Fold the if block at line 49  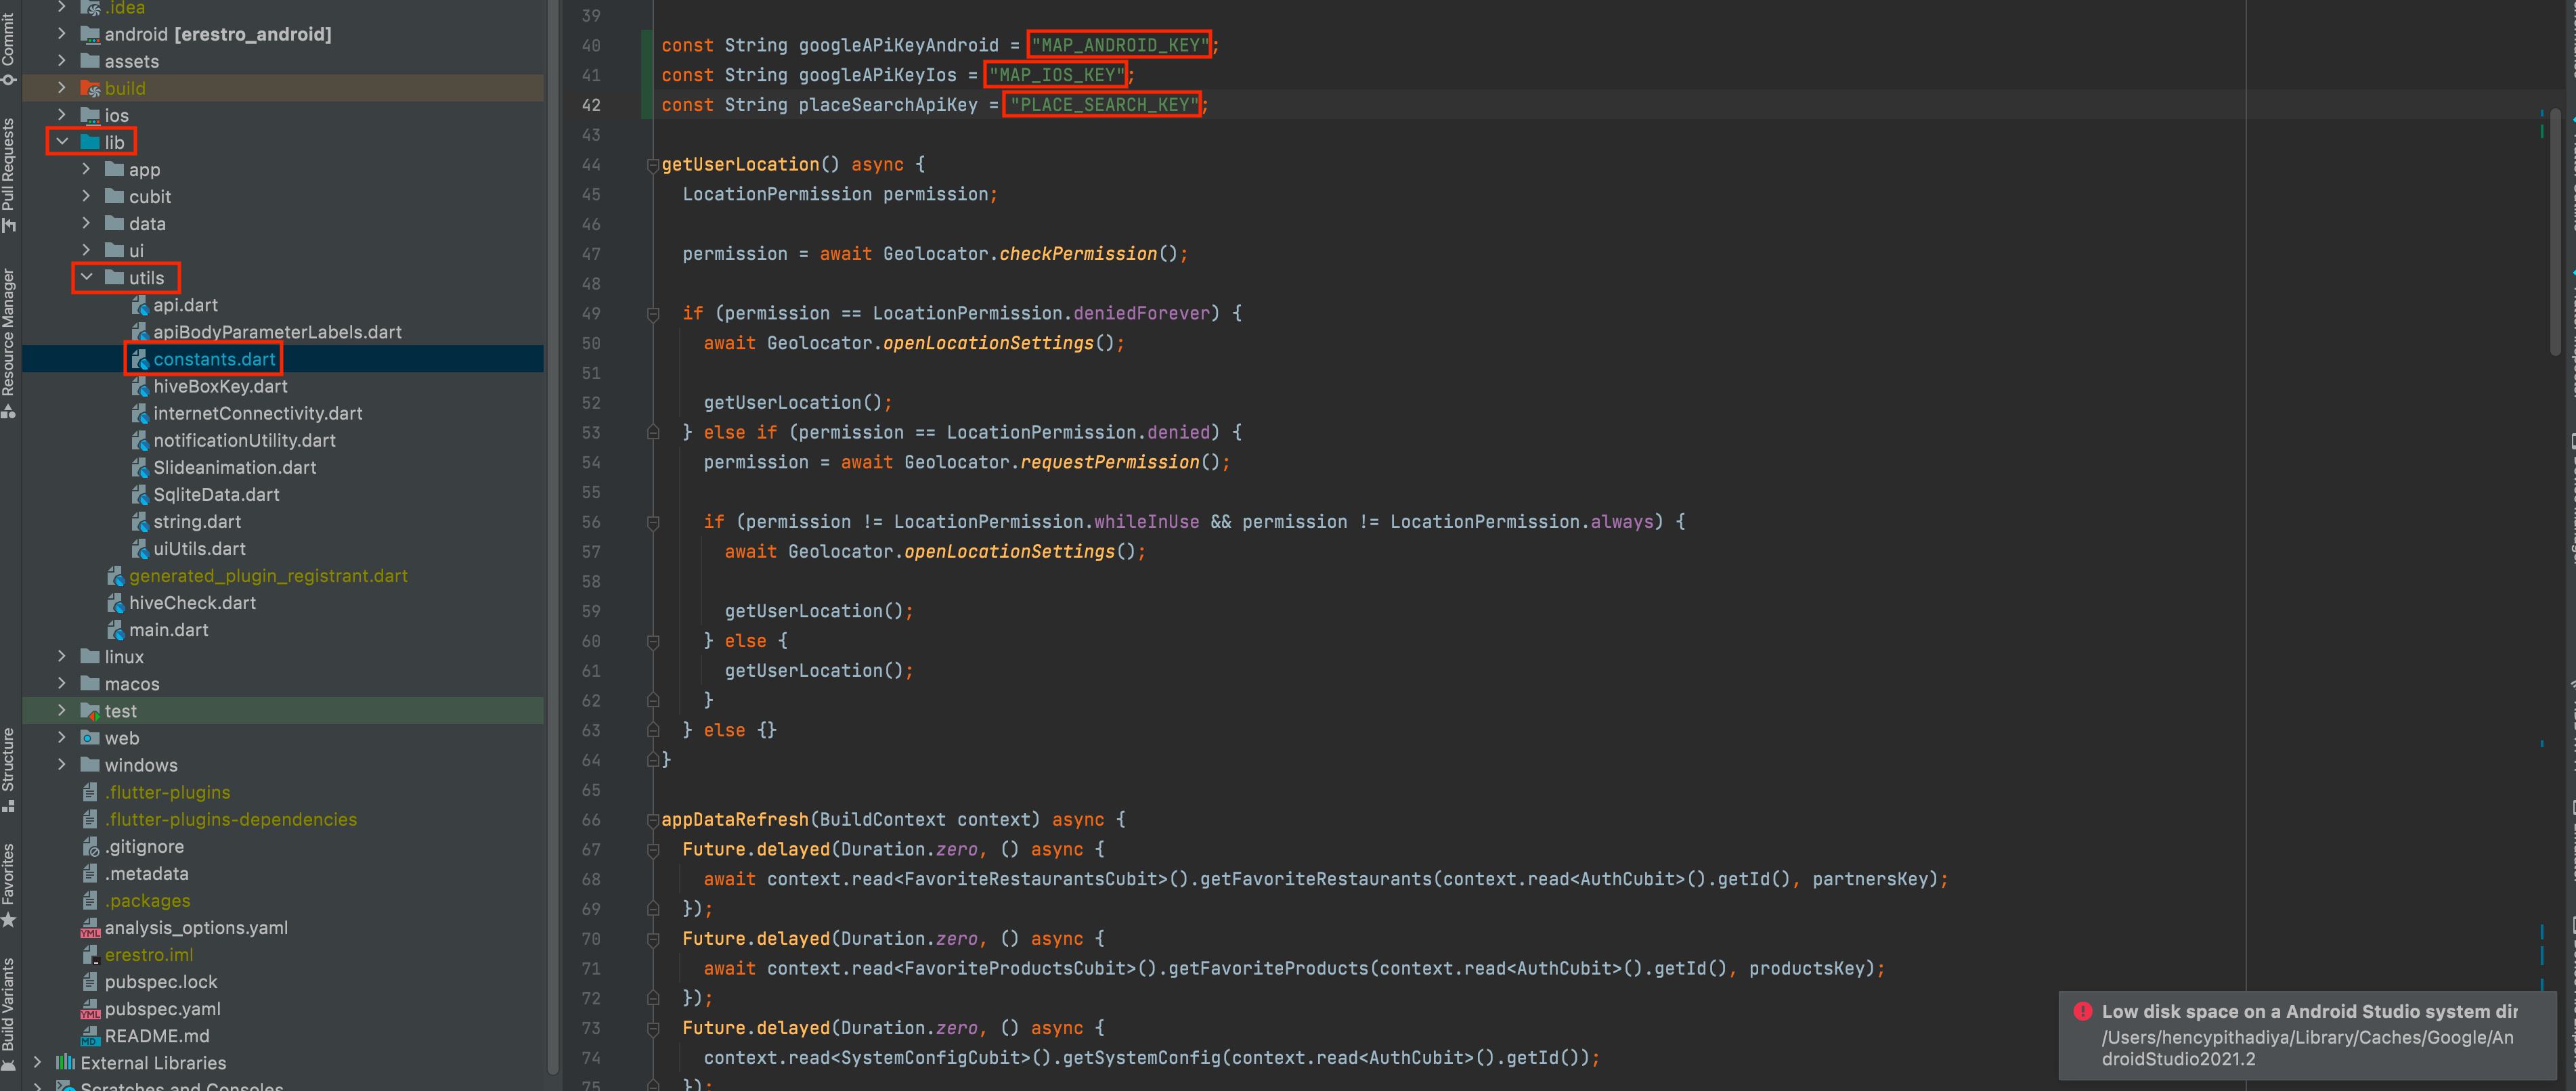click(x=653, y=314)
